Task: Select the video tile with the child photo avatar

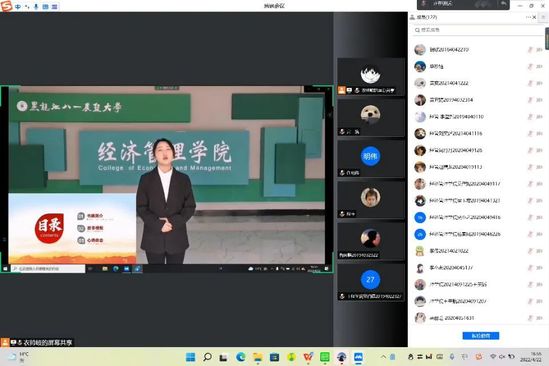Action: pyautogui.click(x=370, y=200)
